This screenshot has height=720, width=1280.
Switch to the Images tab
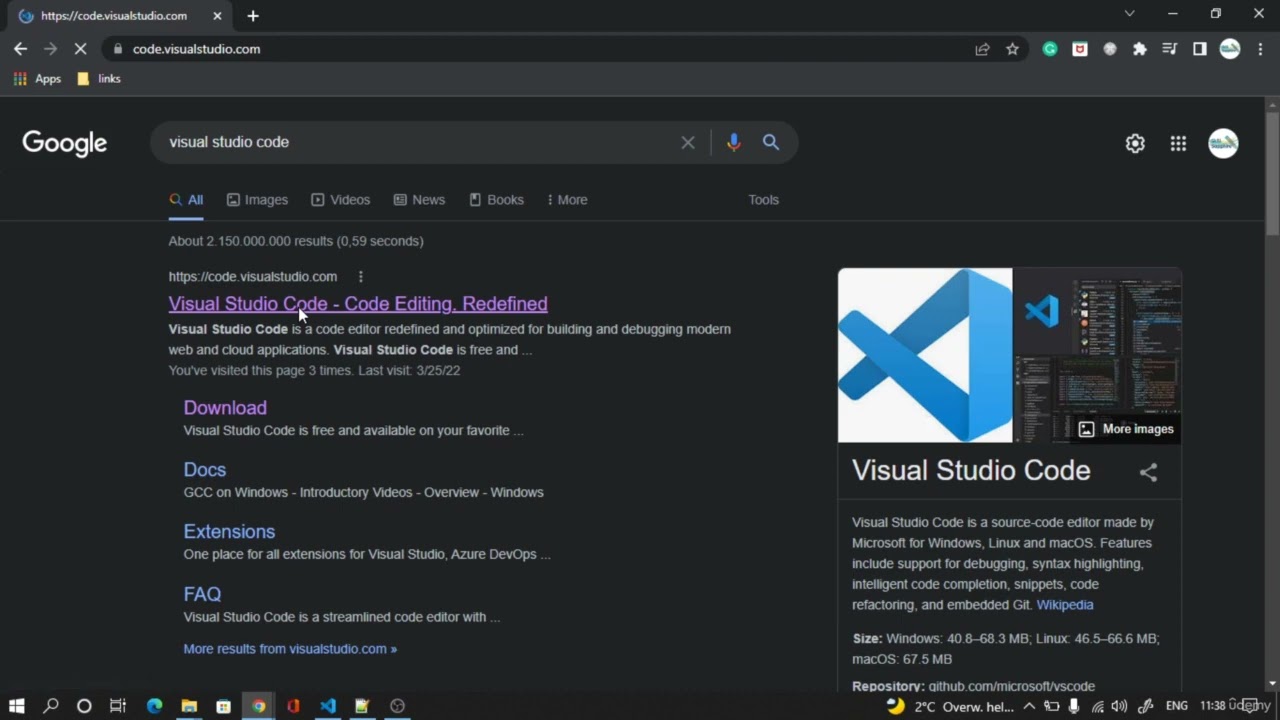point(257,200)
